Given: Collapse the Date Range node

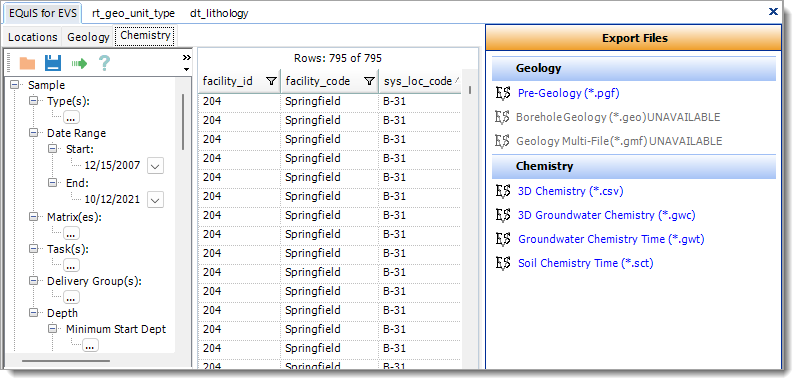Looking at the screenshot, I should coord(34,133).
